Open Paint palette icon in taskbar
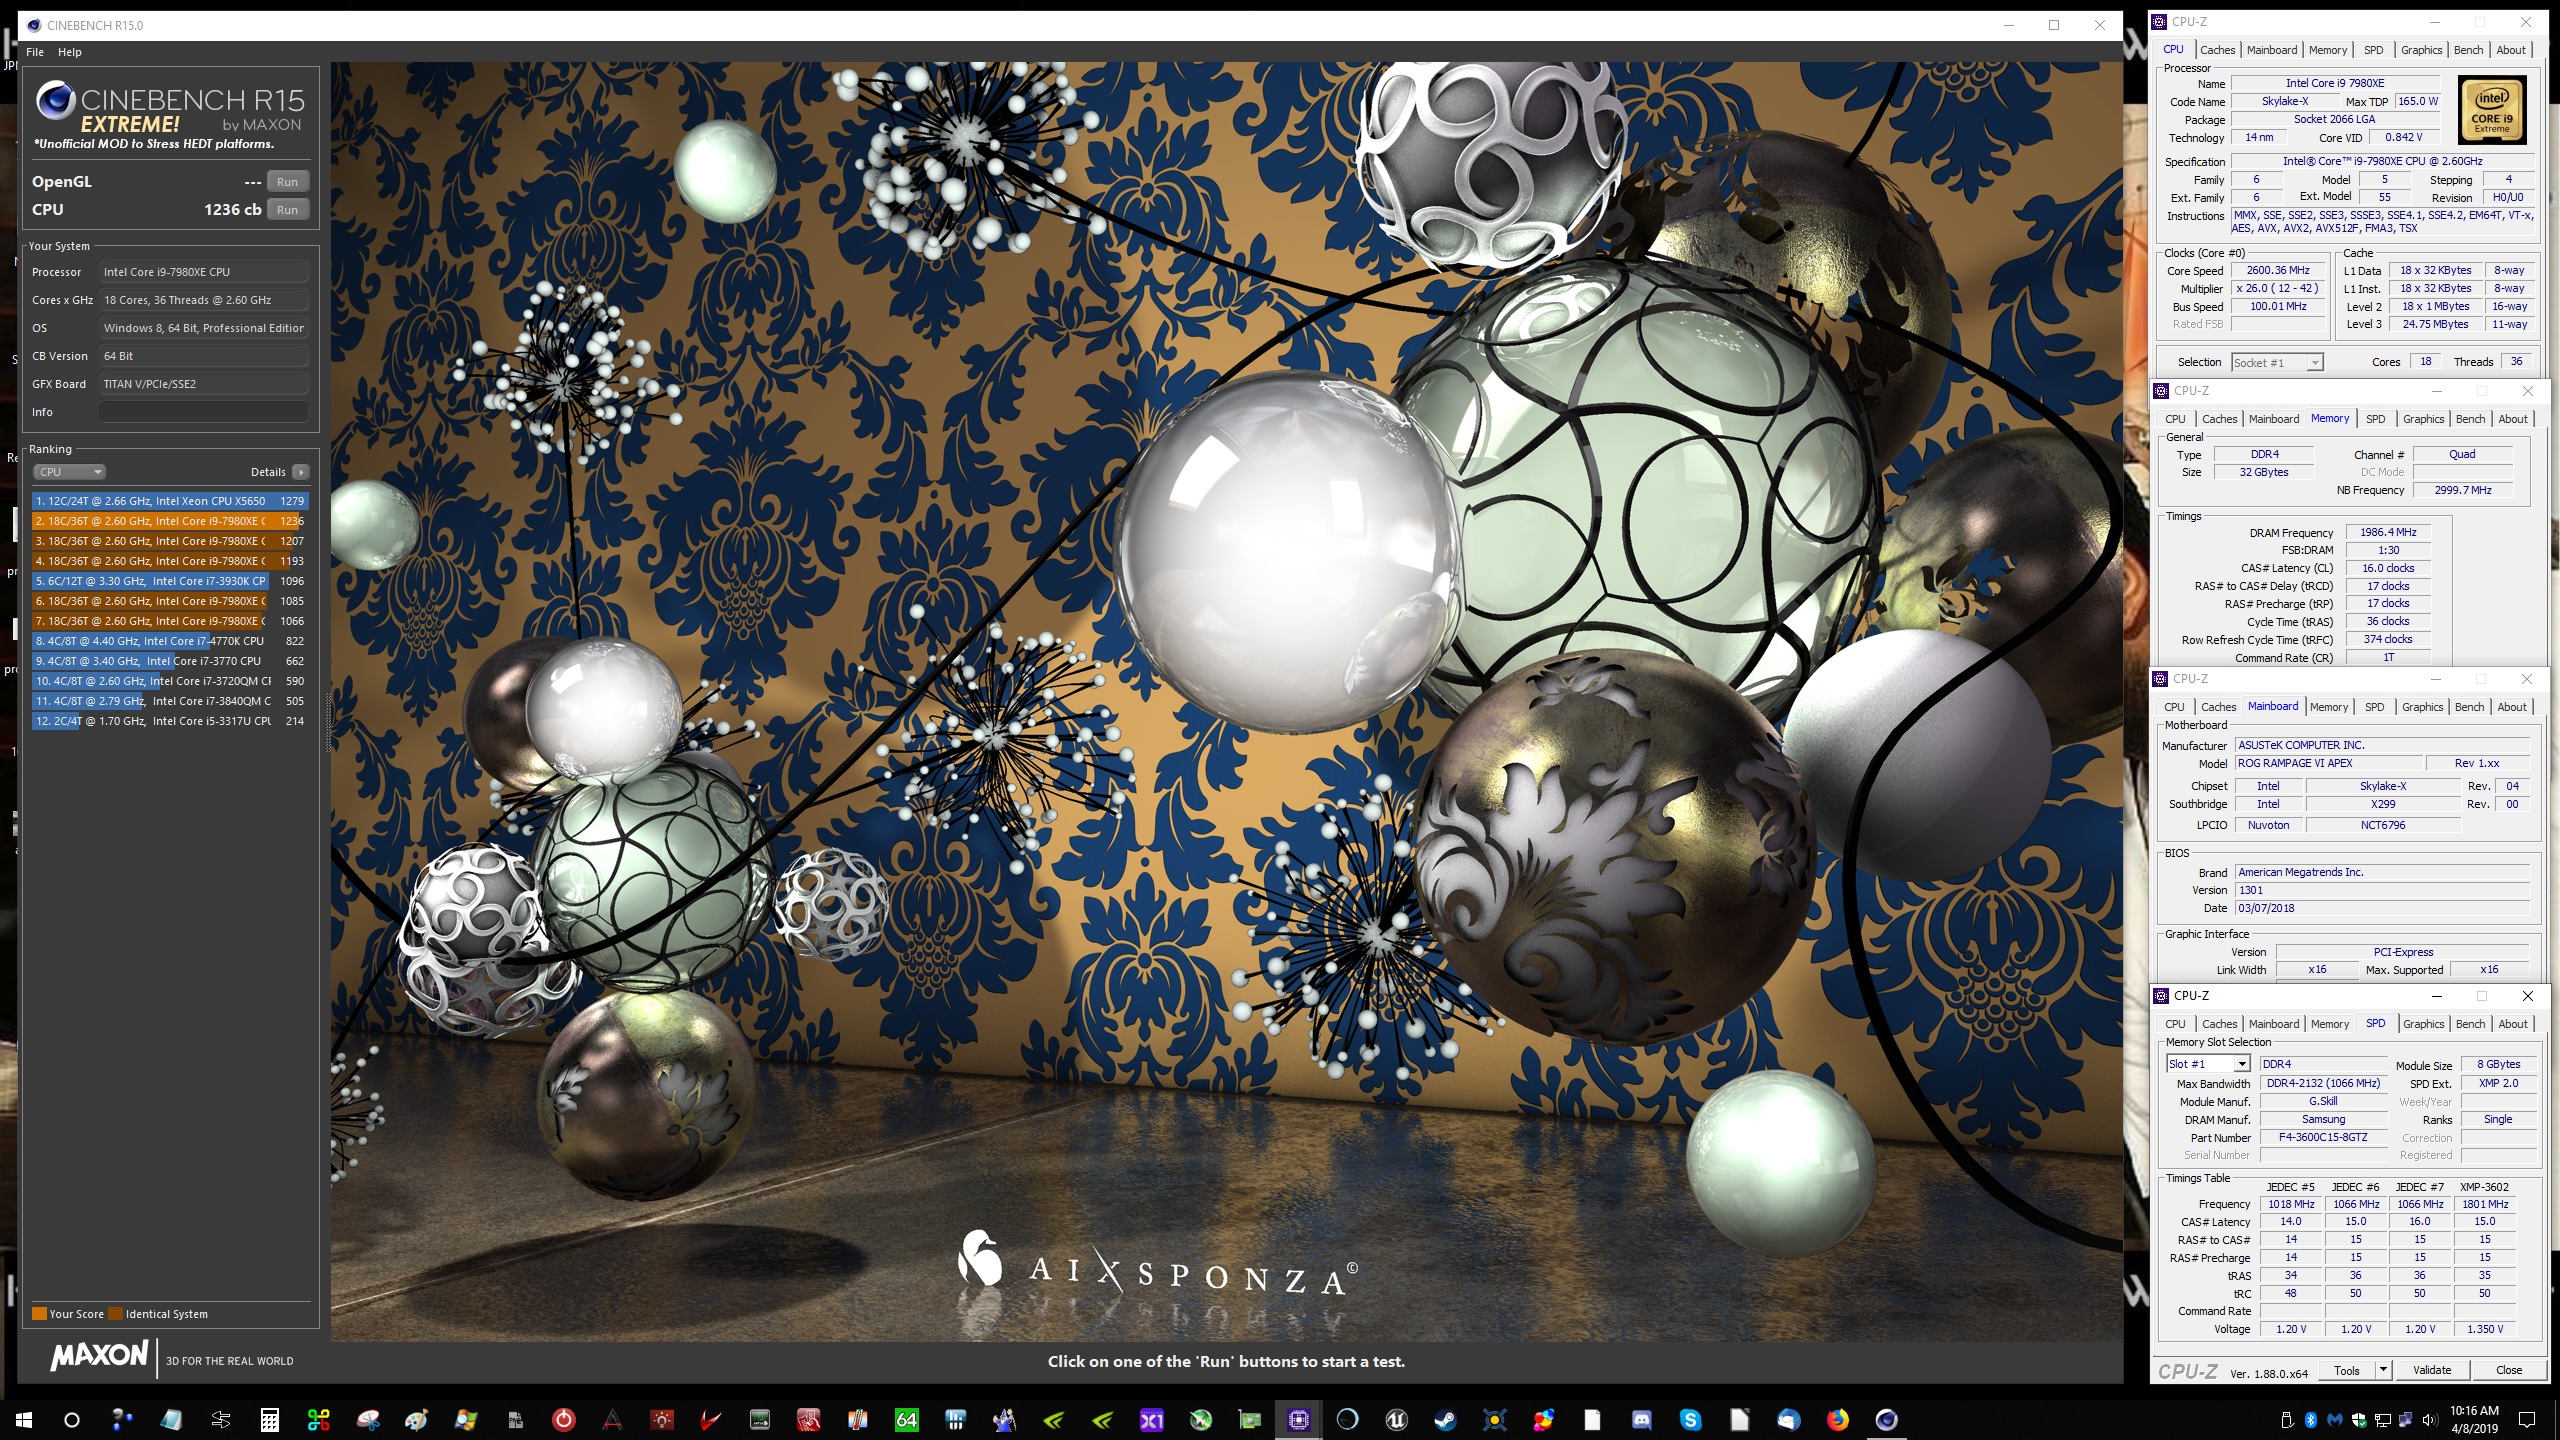The height and width of the screenshot is (1440, 2560). pyautogui.click(x=416, y=1419)
